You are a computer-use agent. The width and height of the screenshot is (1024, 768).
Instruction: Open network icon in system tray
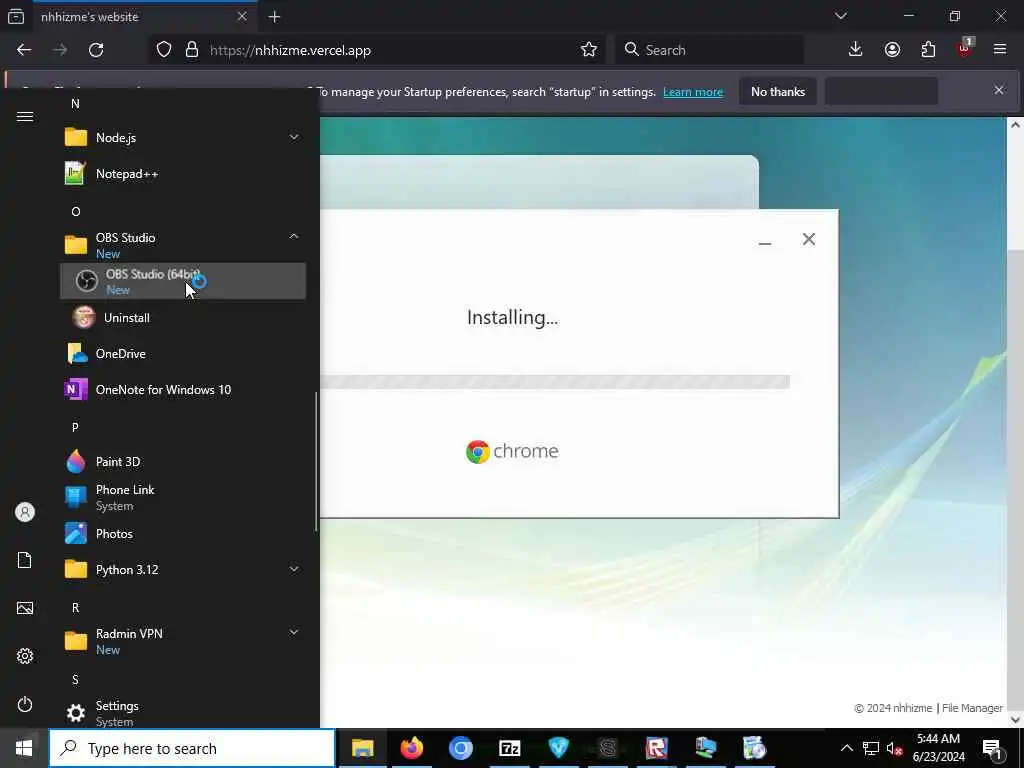pyautogui.click(x=871, y=748)
